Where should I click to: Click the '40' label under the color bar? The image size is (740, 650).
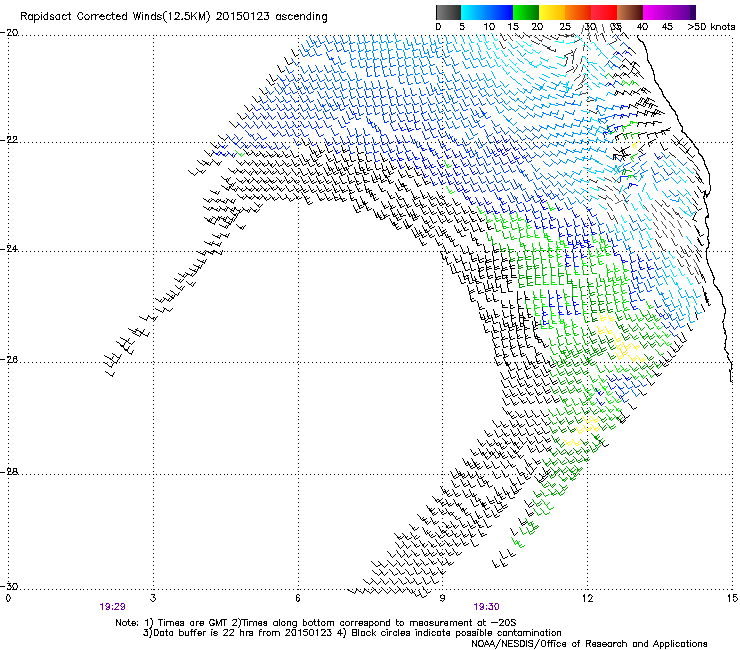642,27
